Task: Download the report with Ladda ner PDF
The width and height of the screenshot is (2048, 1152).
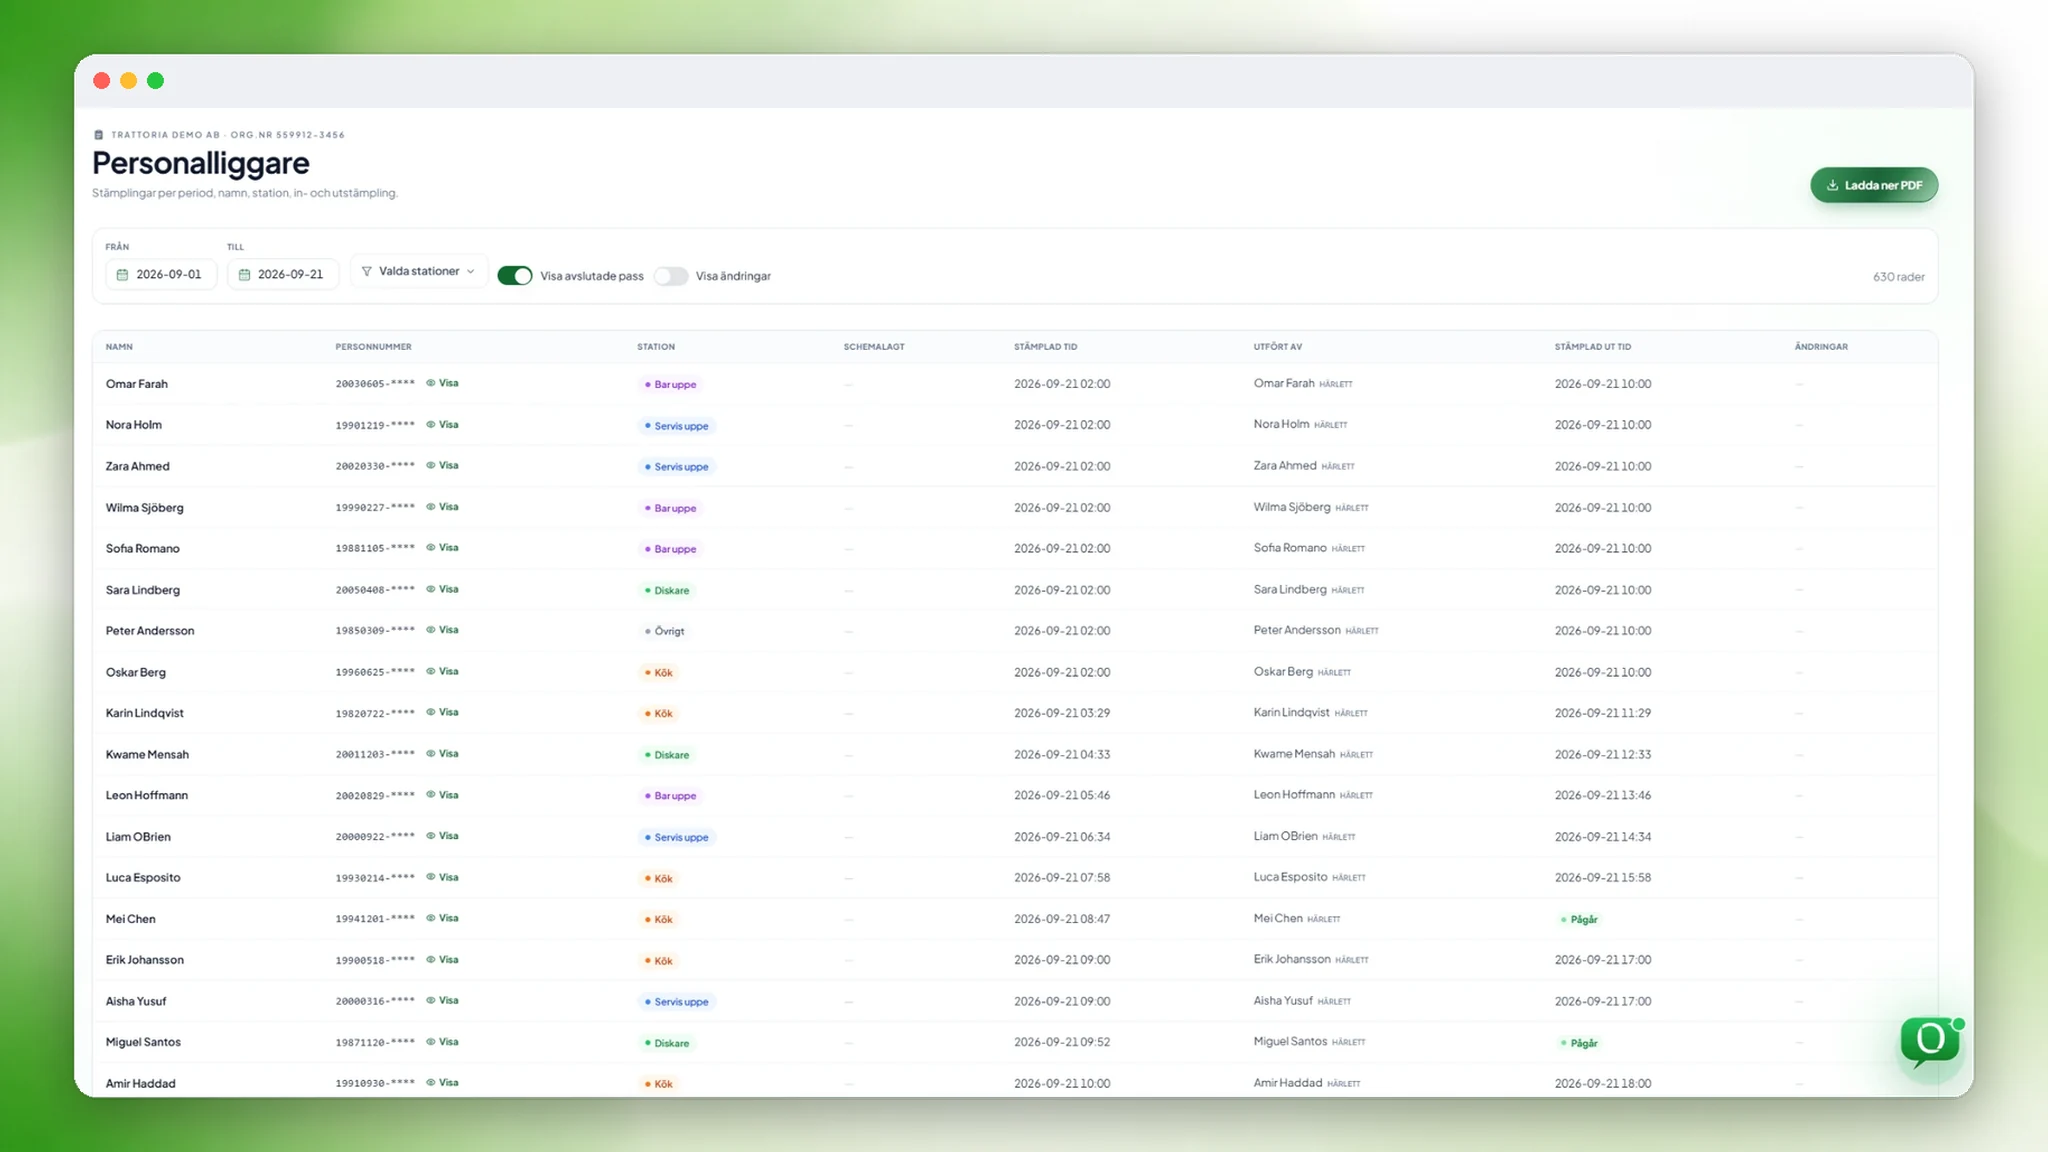Action: click(x=1874, y=185)
